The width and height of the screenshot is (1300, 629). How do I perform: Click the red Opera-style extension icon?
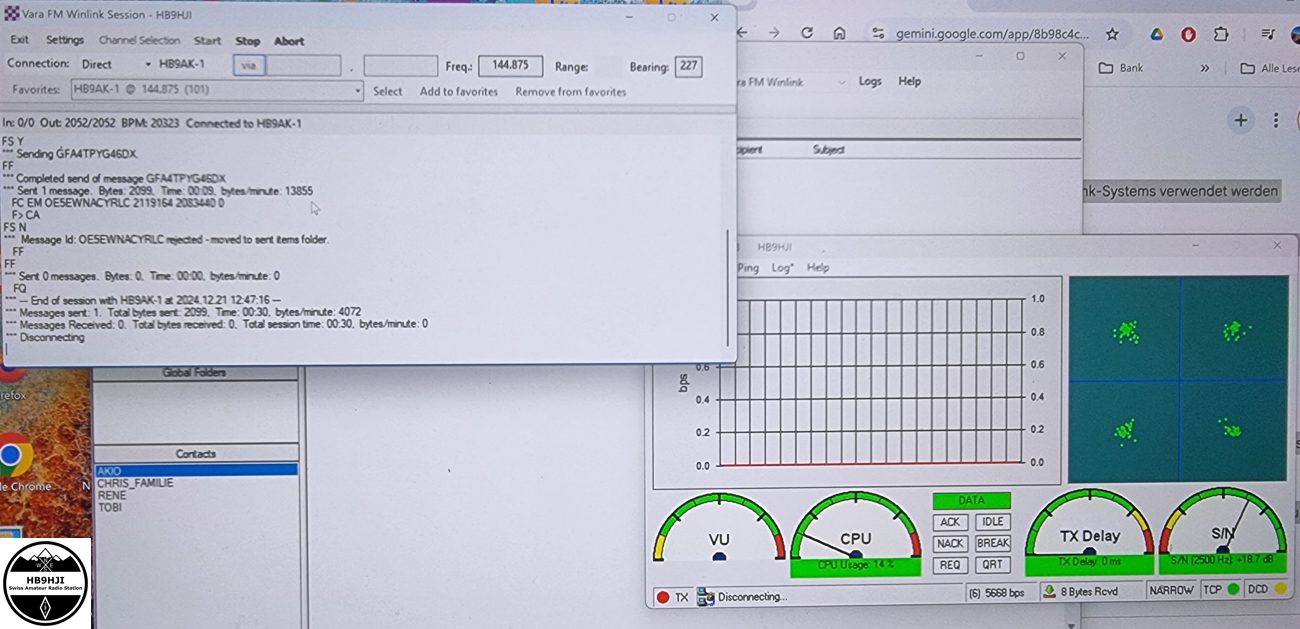pos(1188,34)
